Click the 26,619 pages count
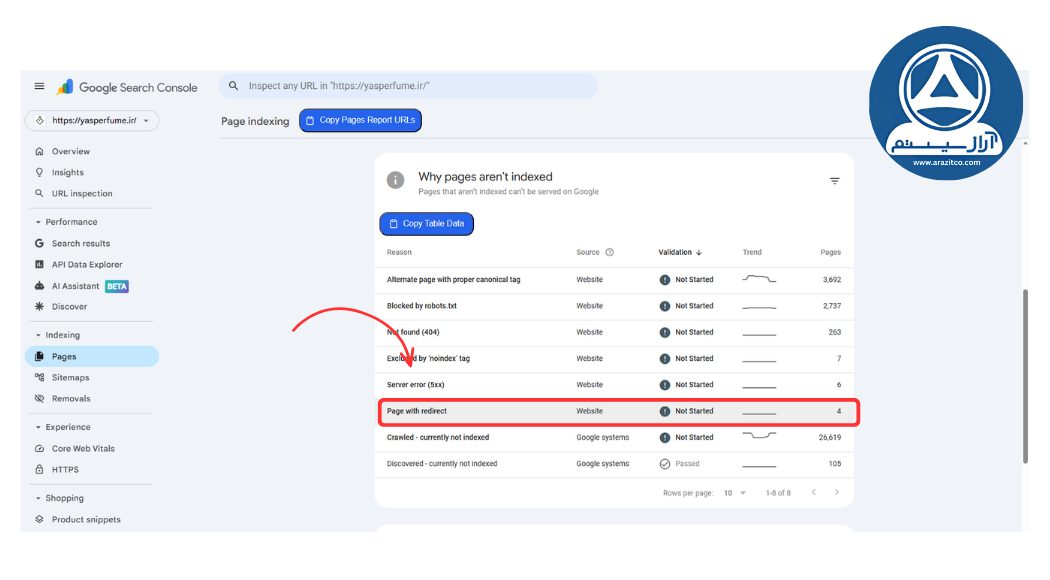 (830, 437)
